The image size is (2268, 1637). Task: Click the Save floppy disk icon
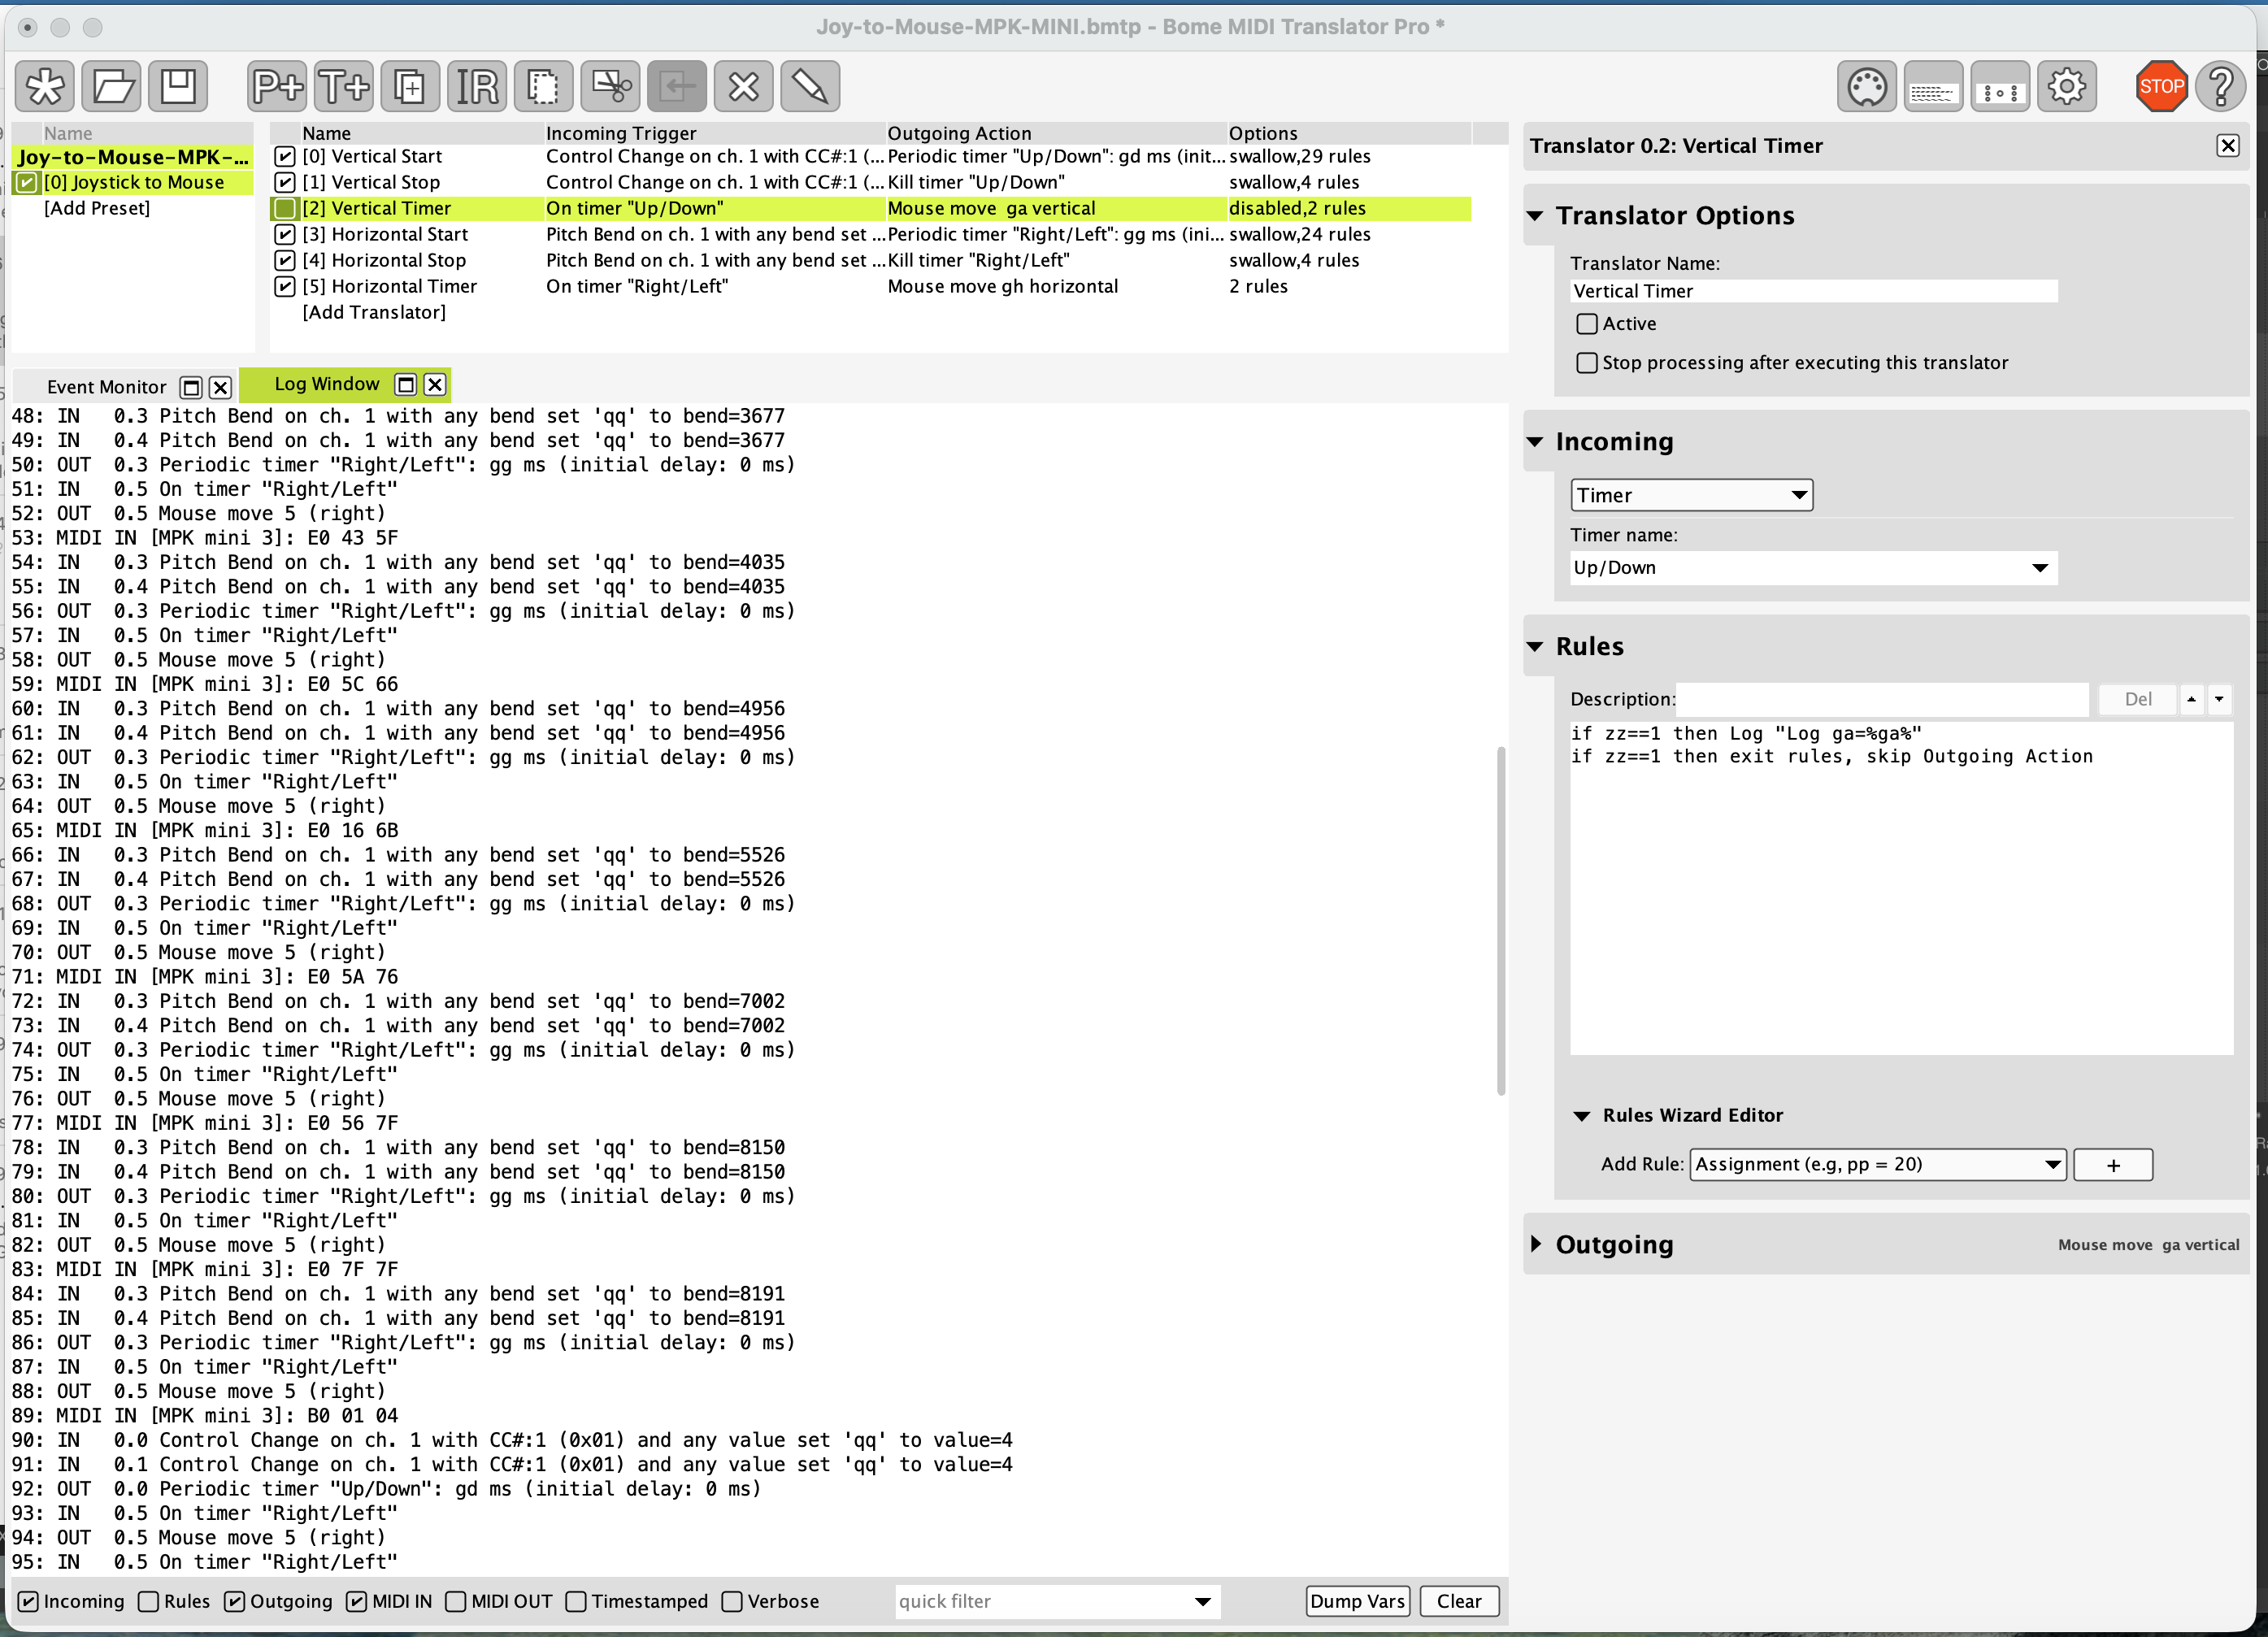coord(179,87)
